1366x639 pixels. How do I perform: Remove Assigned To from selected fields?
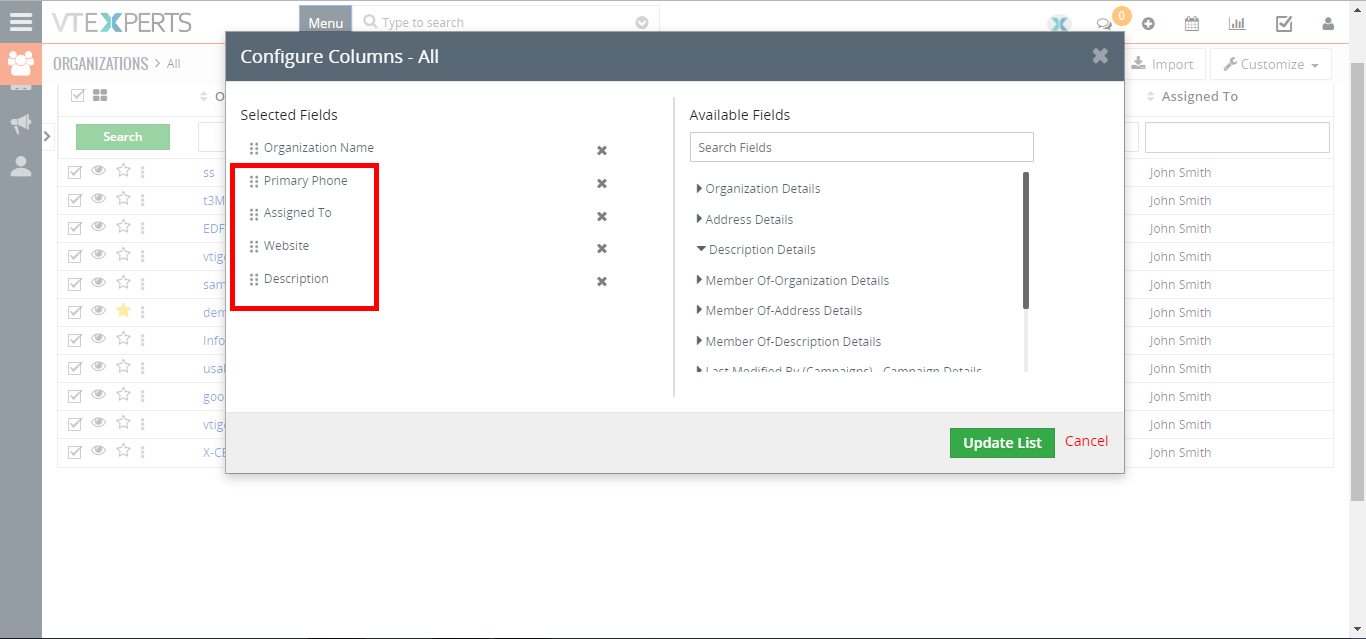click(602, 216)
